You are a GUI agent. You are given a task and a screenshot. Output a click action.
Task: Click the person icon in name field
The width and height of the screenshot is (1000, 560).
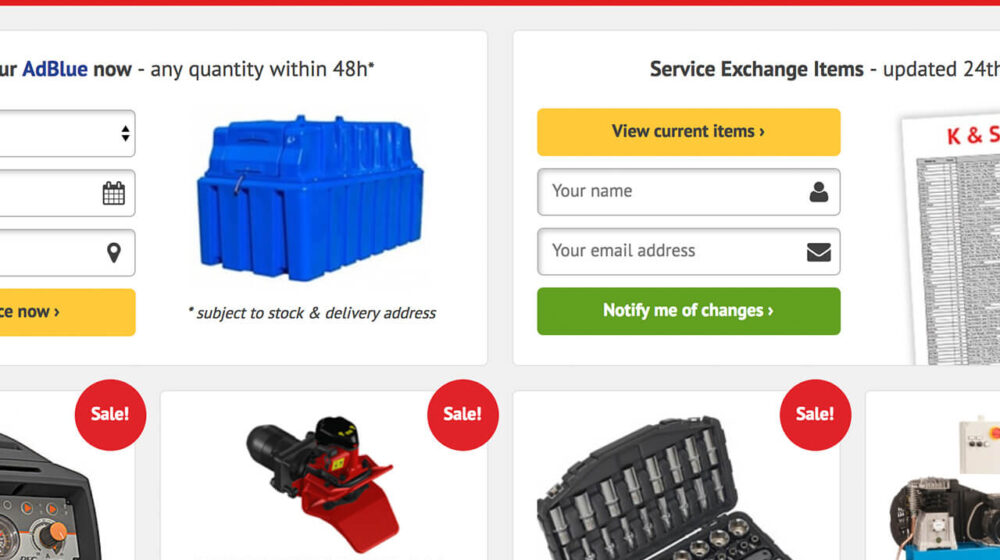[819, 192]
